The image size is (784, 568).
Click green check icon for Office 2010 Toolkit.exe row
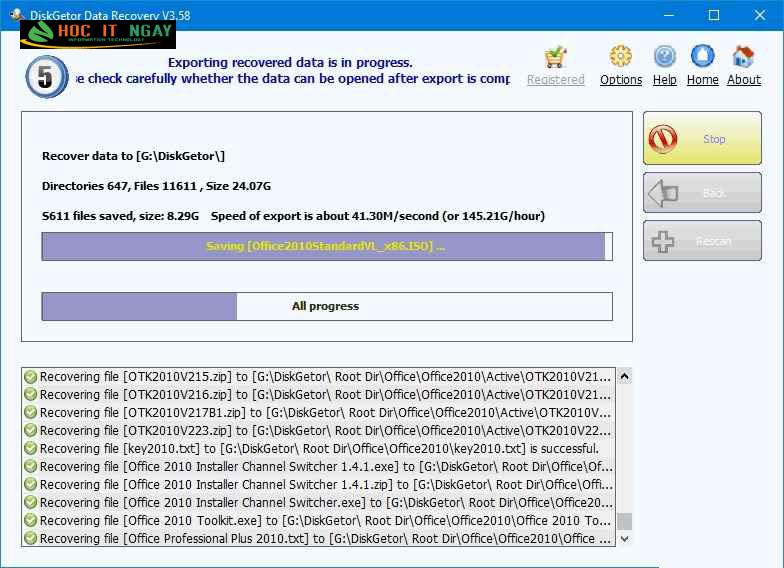click(30, 520)
